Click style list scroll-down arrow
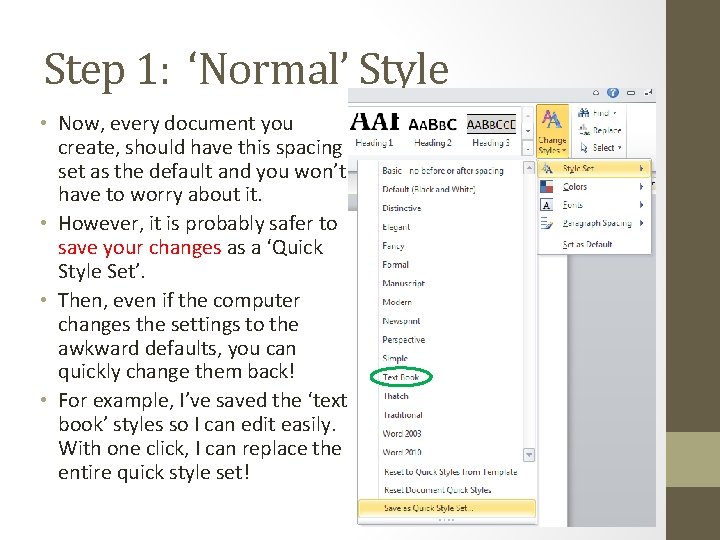Image resolution: width=720 pixels, height=540 pixels. (x=529, y=455)
